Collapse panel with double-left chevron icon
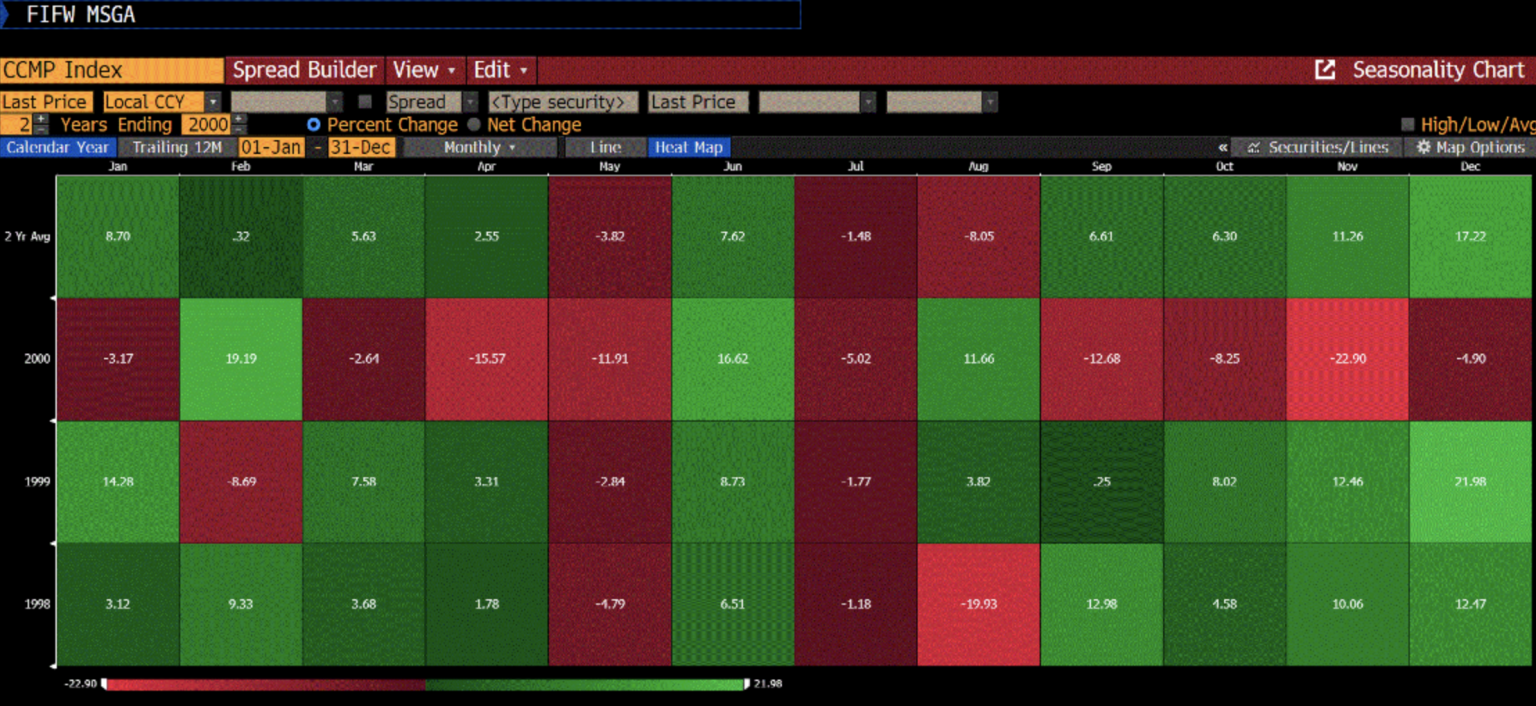The image size is (1536, 706). point(1222,147)
